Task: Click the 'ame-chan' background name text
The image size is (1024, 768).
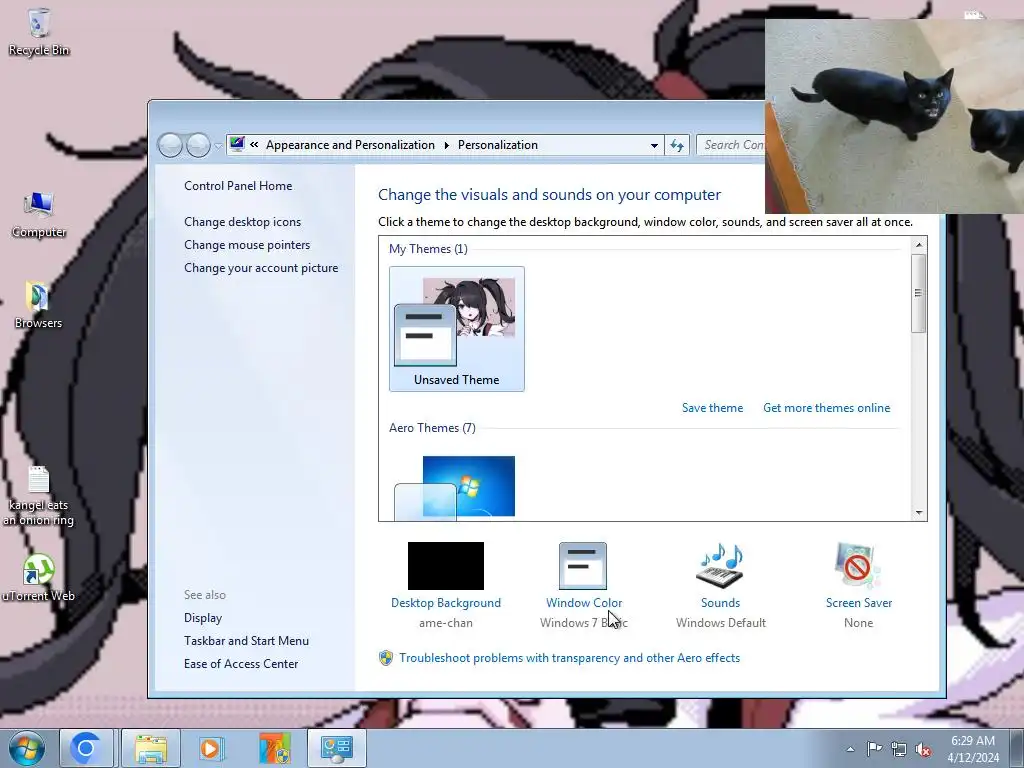Action: [x=446, y=623]
